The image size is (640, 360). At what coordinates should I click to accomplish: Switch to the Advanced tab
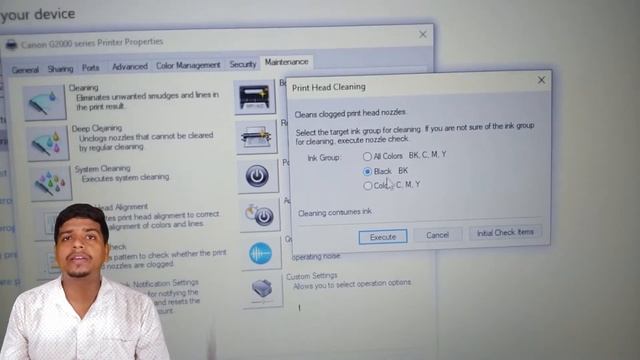pyautogui.click(x=130, y=66)
